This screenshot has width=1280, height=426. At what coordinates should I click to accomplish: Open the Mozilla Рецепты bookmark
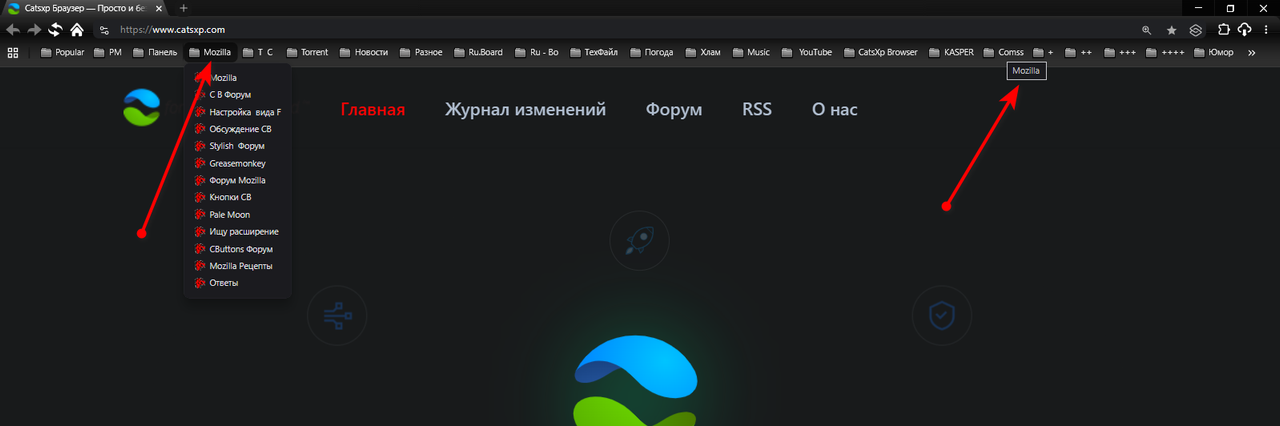[238, 266]
